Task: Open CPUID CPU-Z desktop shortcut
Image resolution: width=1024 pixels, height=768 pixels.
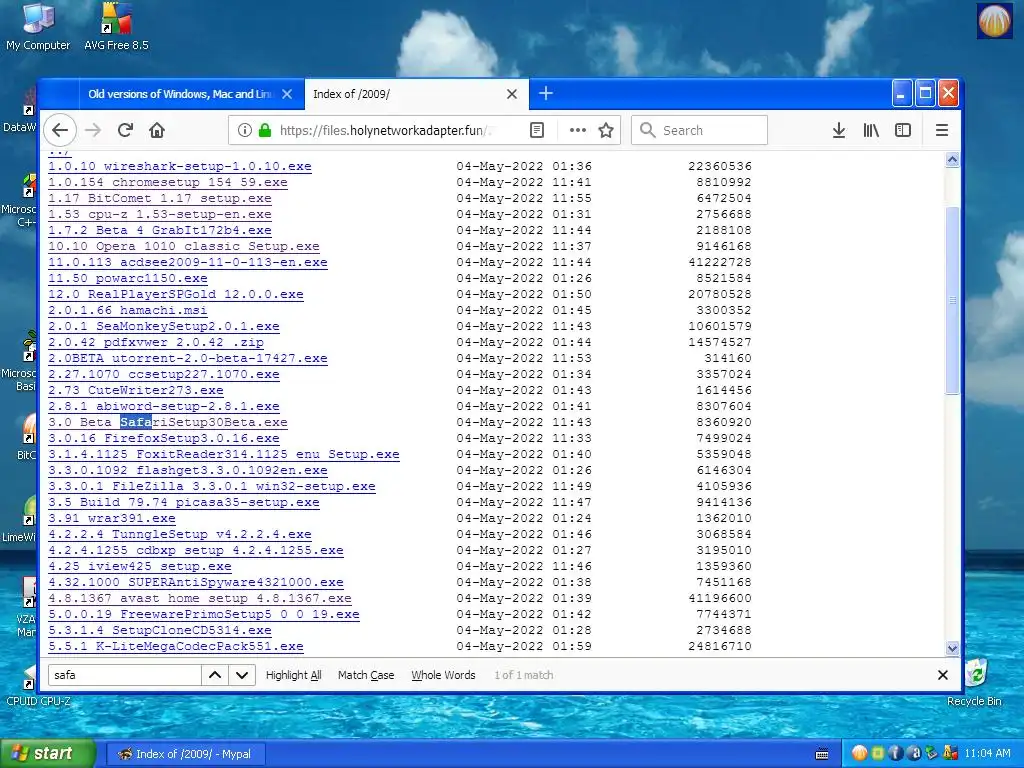Action: point(38,687)
